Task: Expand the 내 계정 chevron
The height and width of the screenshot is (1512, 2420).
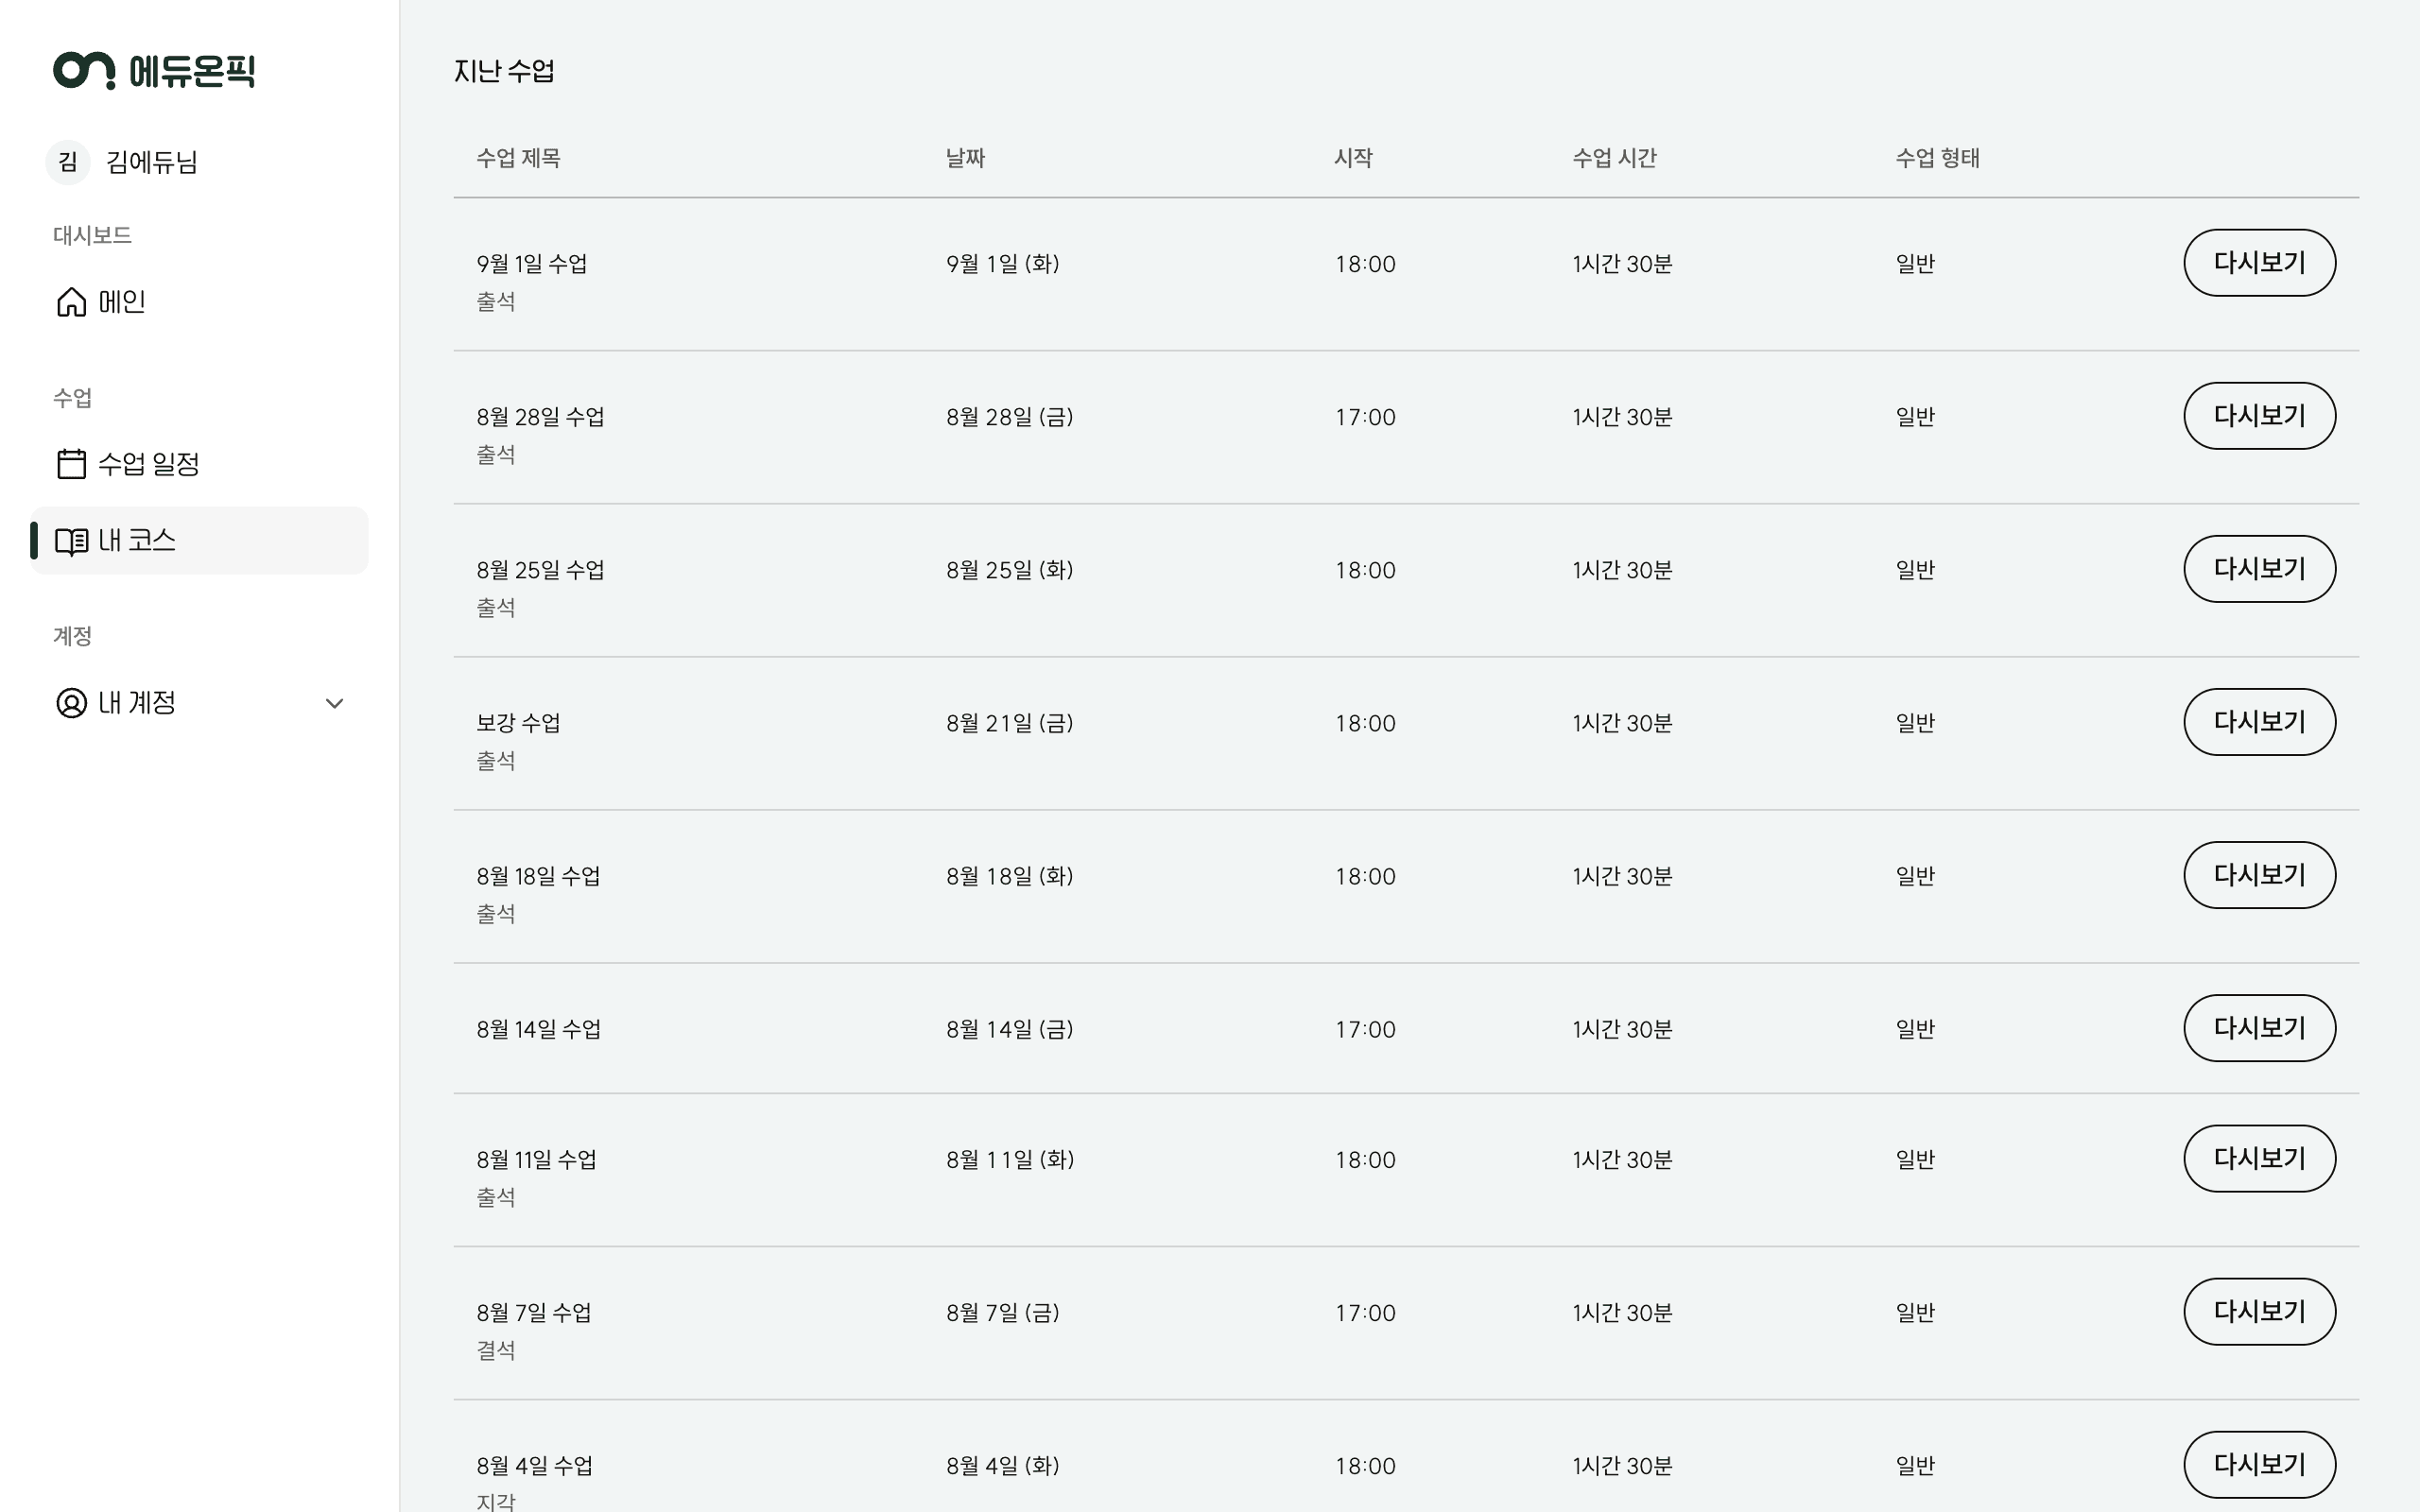Action: pos(335,703)
